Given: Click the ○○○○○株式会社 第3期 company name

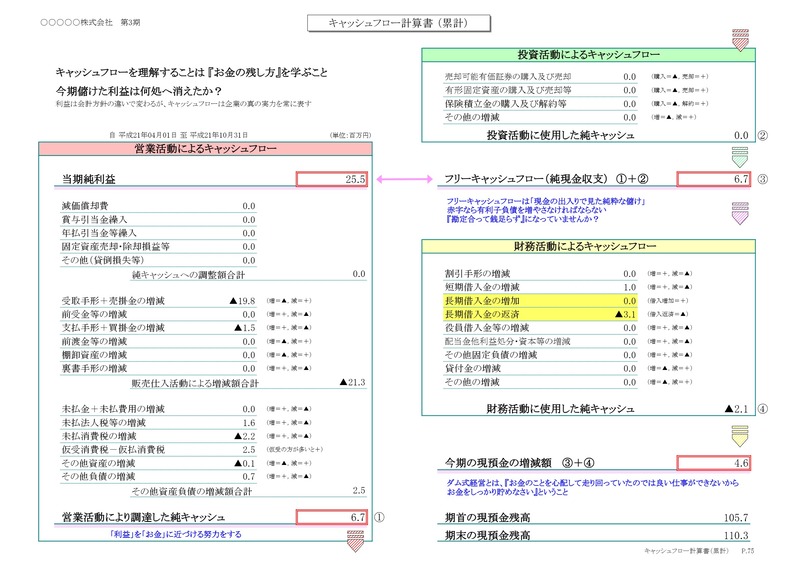Looking at the screenshot, I should pos(90,22).
